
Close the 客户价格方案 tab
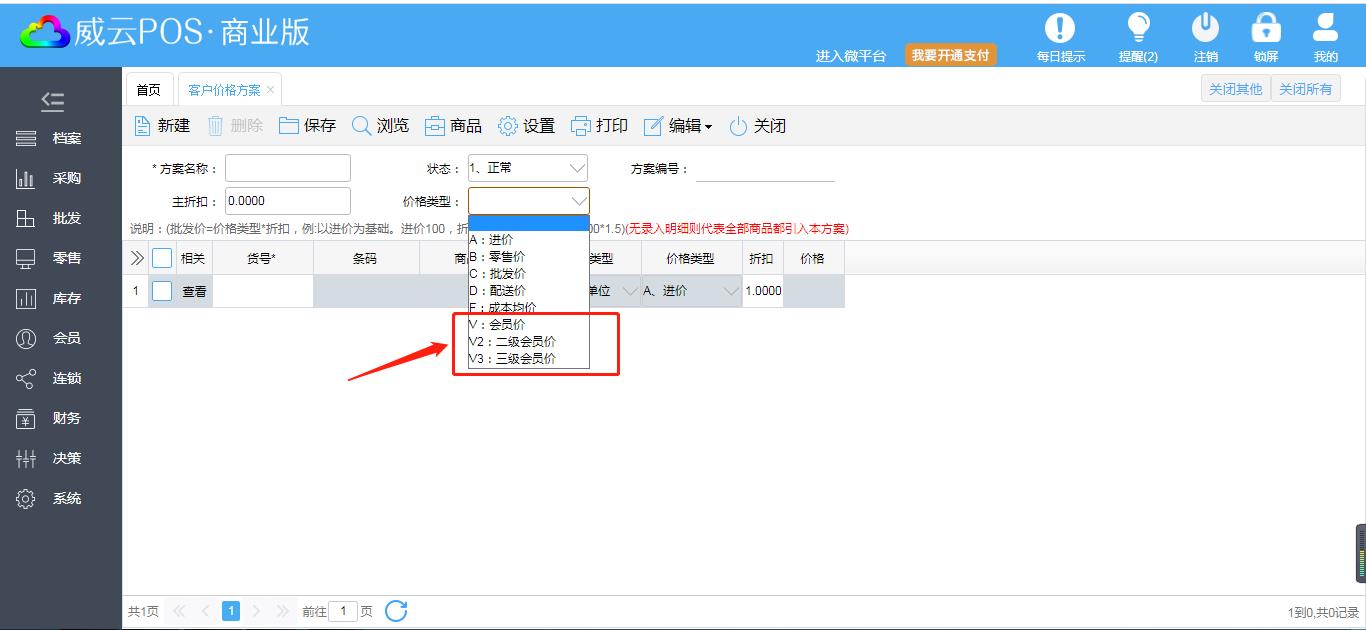(x=270, y=90)
